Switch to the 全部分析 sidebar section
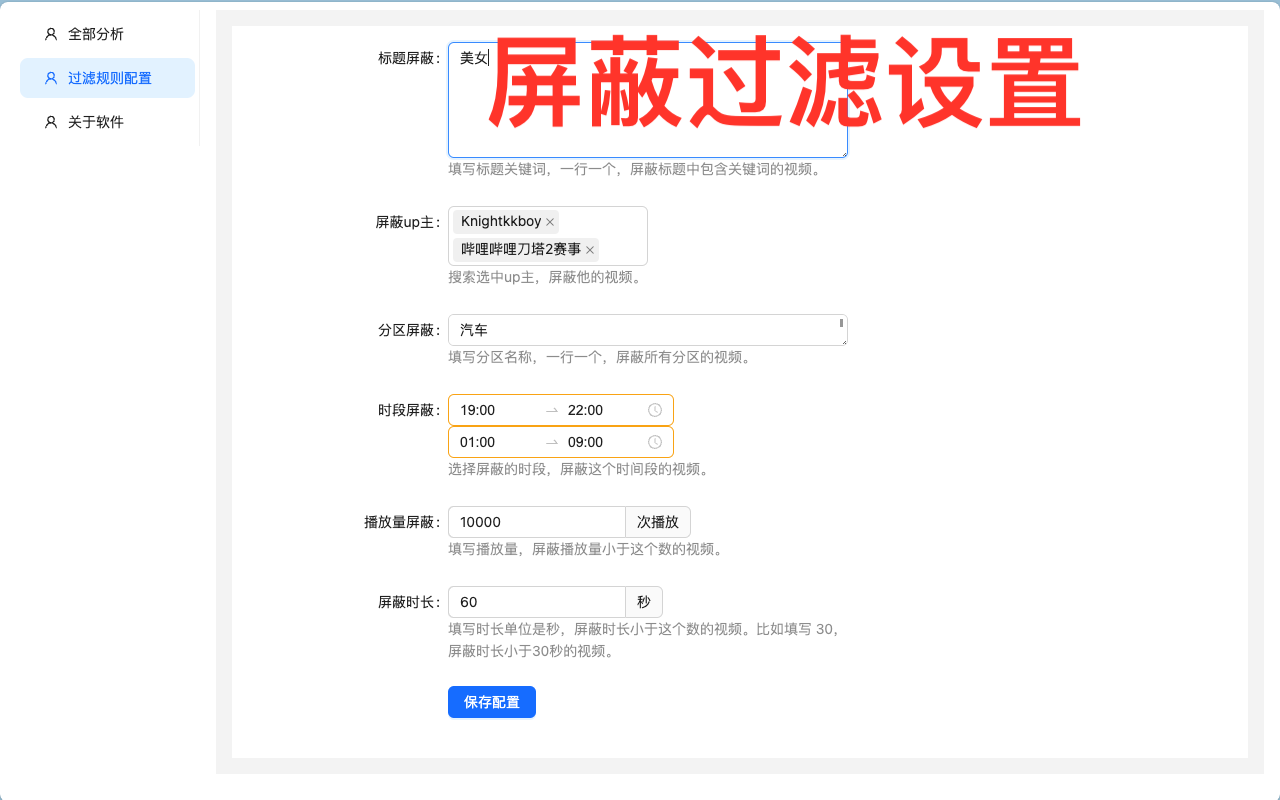The height and width of the screenshot is (800, 1280). click(x=95, y=33)
